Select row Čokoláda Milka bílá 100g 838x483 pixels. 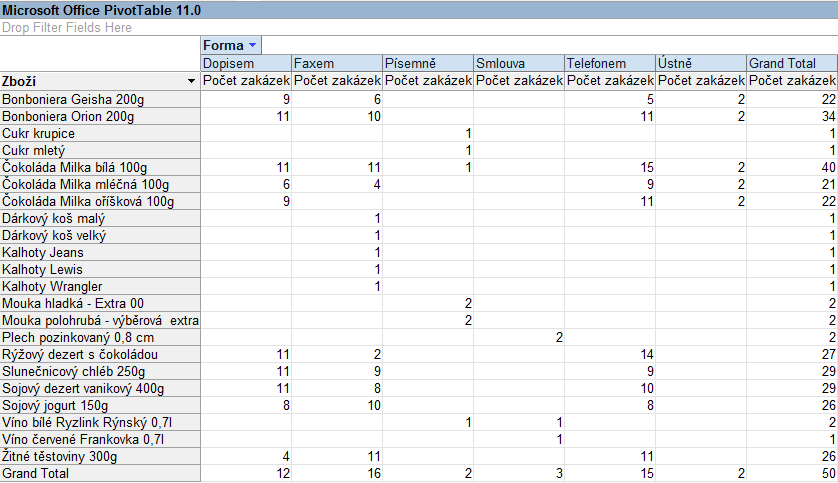click(100, 167)
